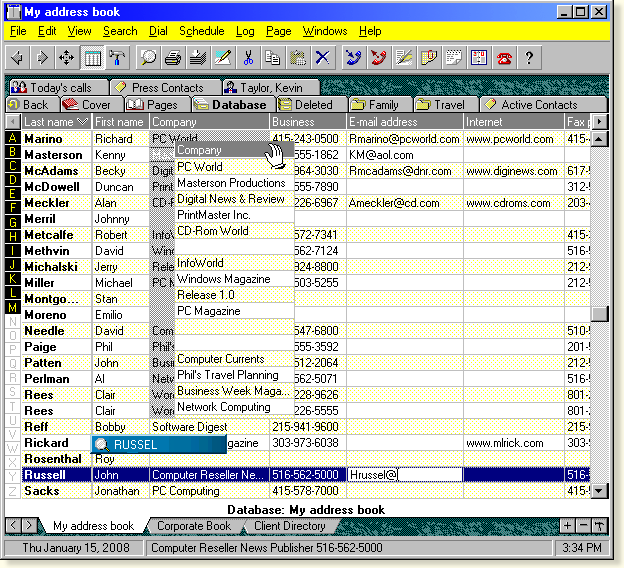Click the import stack arrow icon
This screenshot has height=568, width=624.
click(198, 58)
